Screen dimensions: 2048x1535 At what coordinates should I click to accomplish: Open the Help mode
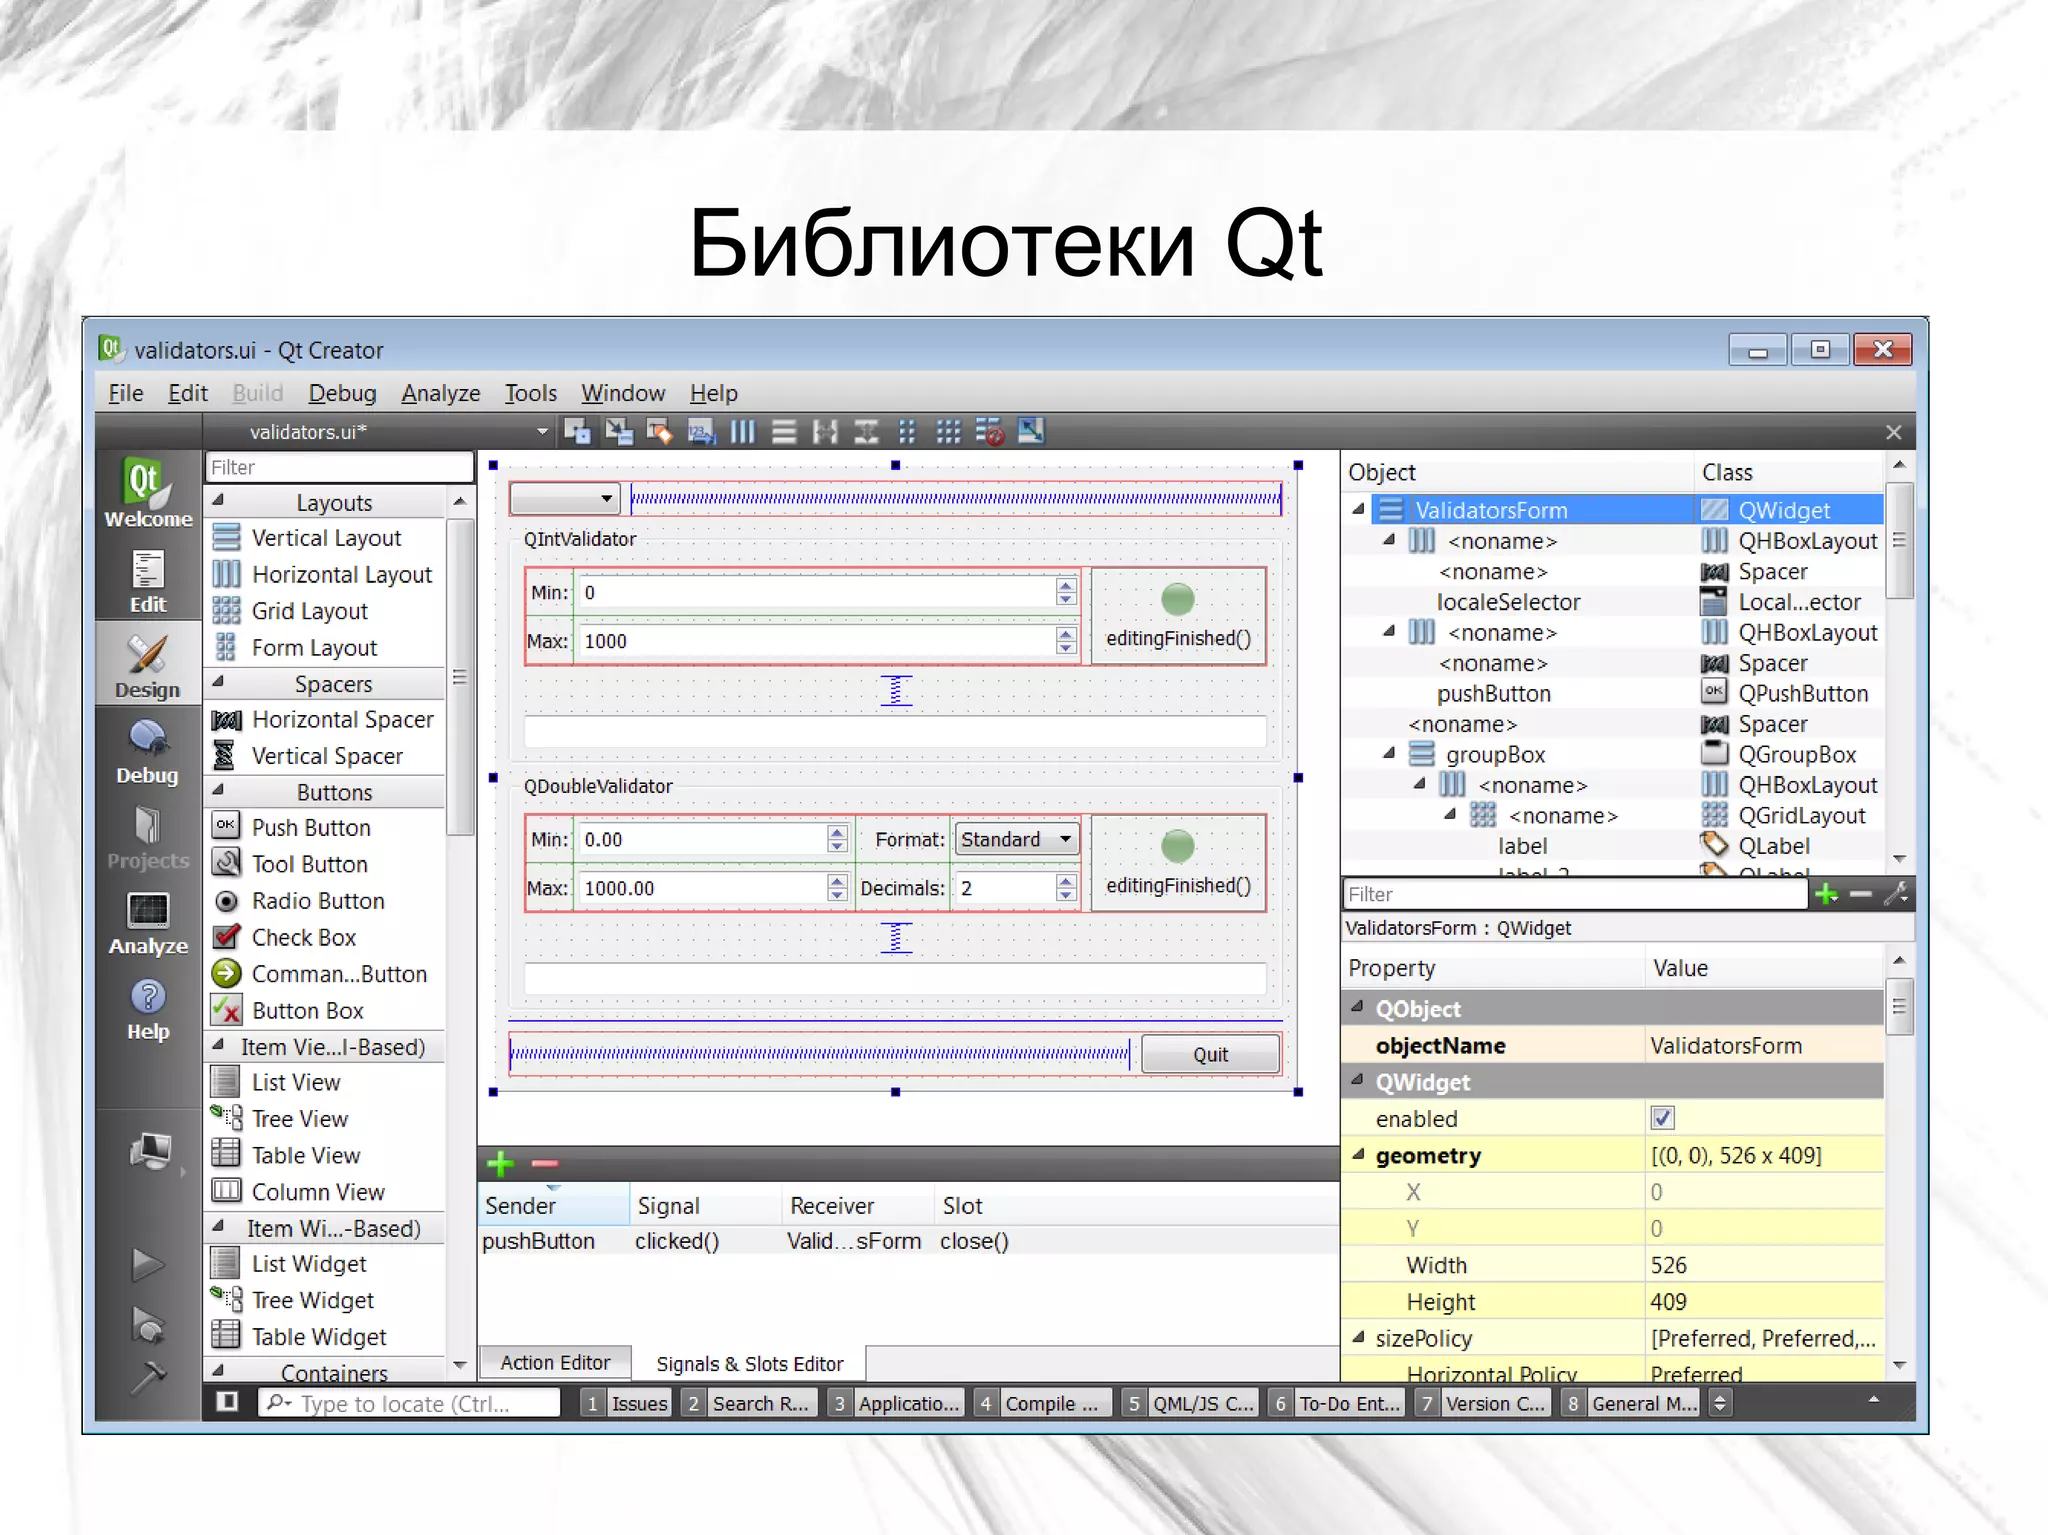pos(148,1009)
